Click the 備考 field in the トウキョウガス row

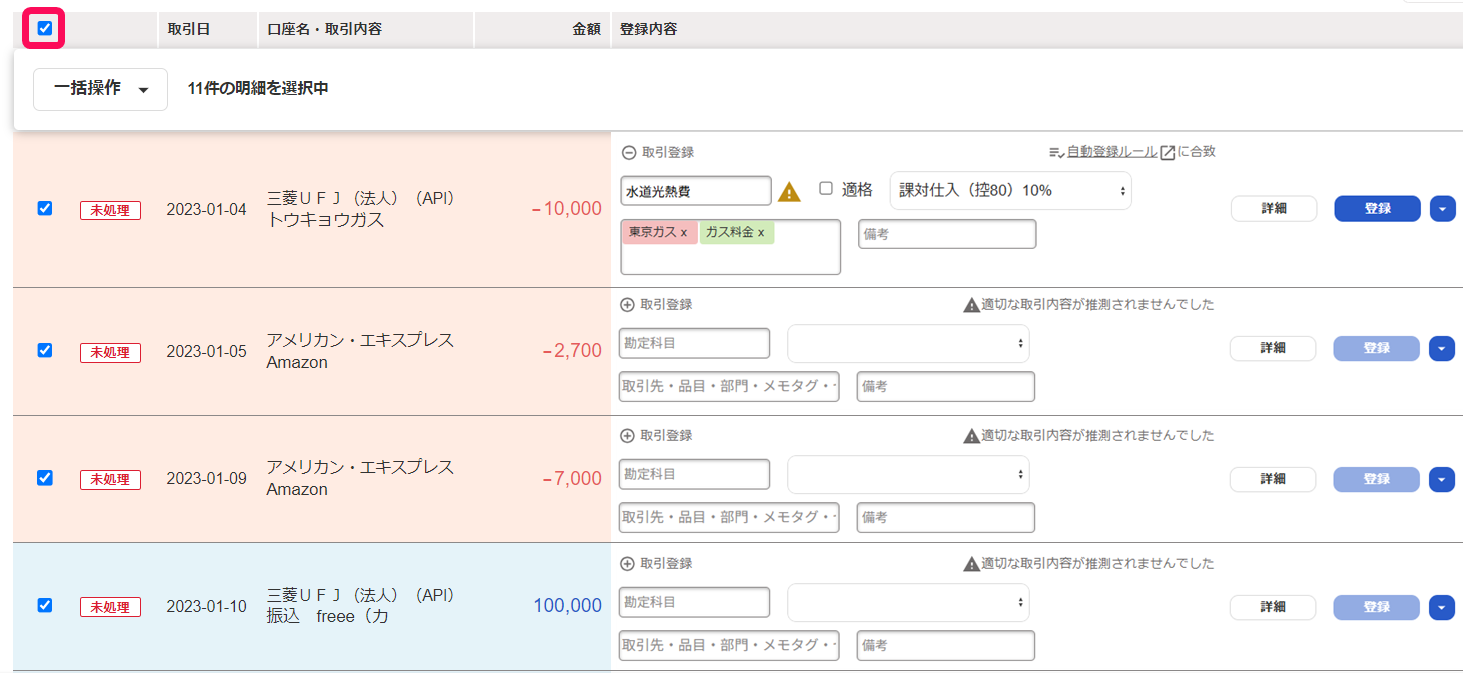click(947, 234)
